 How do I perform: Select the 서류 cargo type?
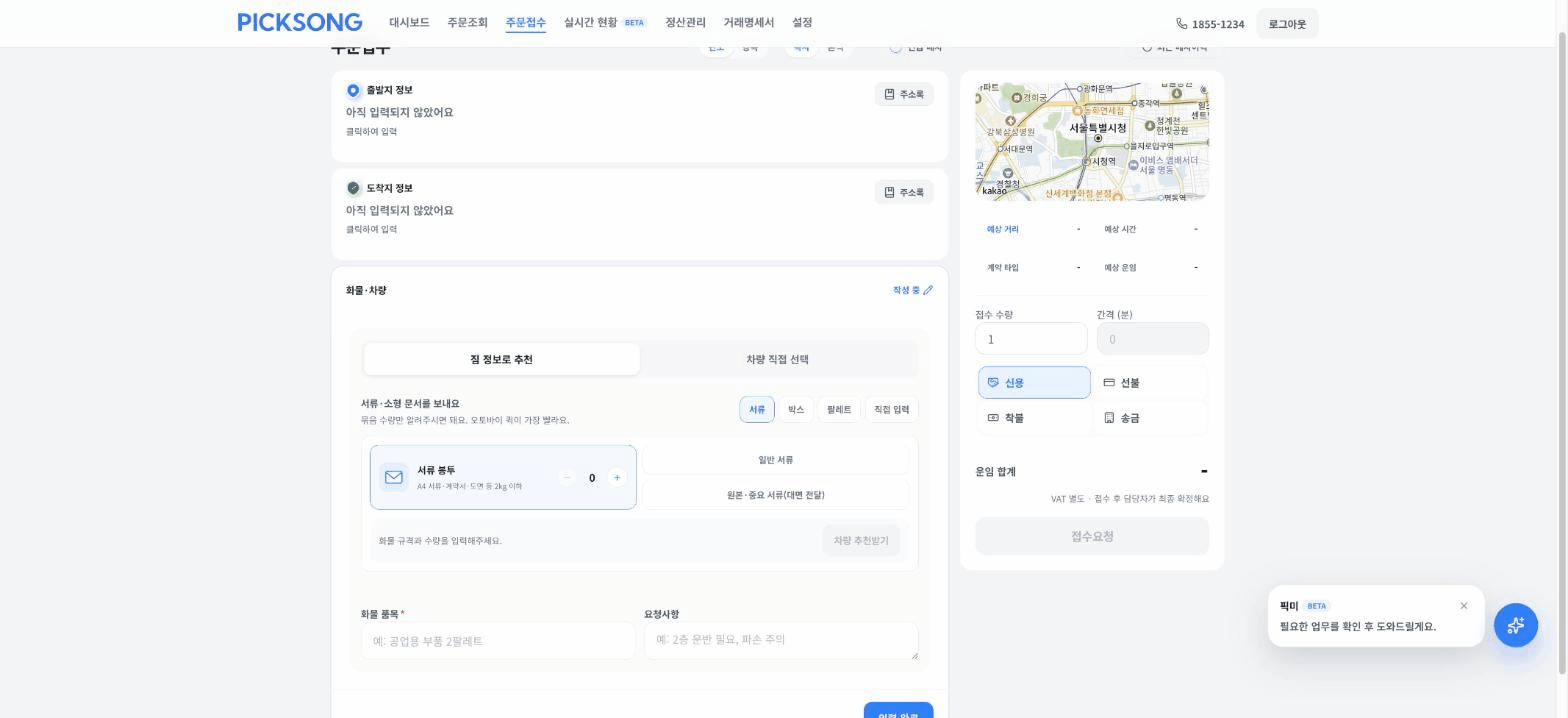(757, 409)
